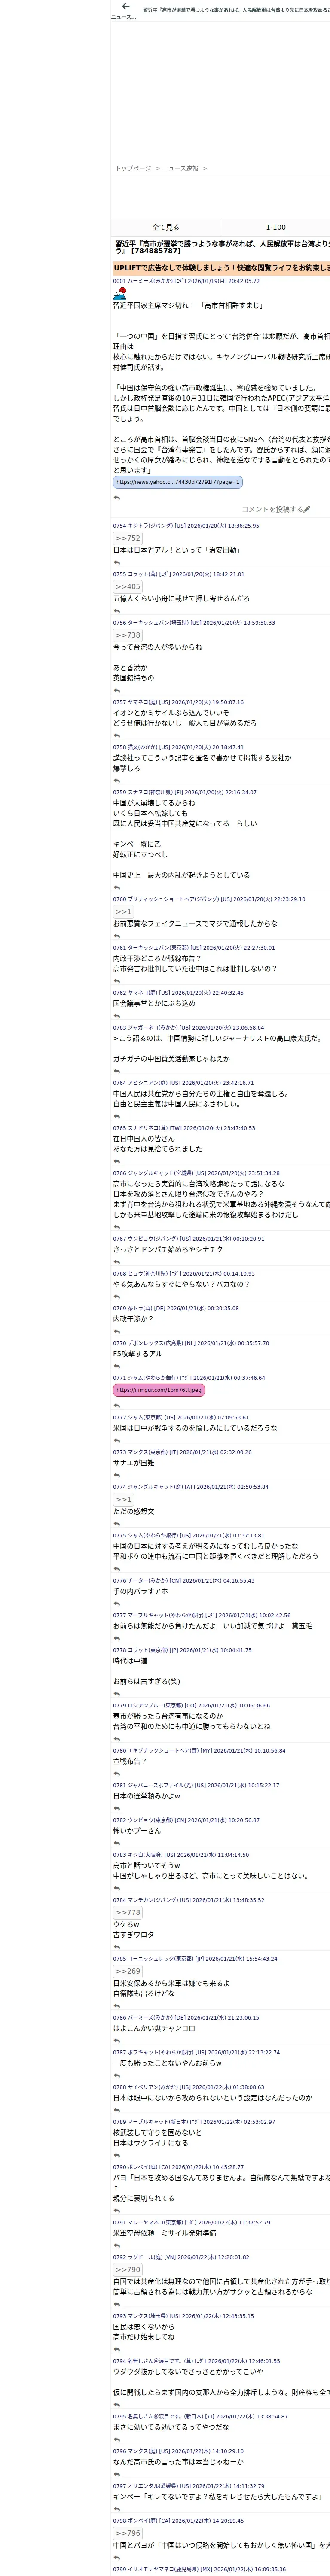Click post number 0771
This screenshot has width=330, height=2576.
click(119, 1378)
